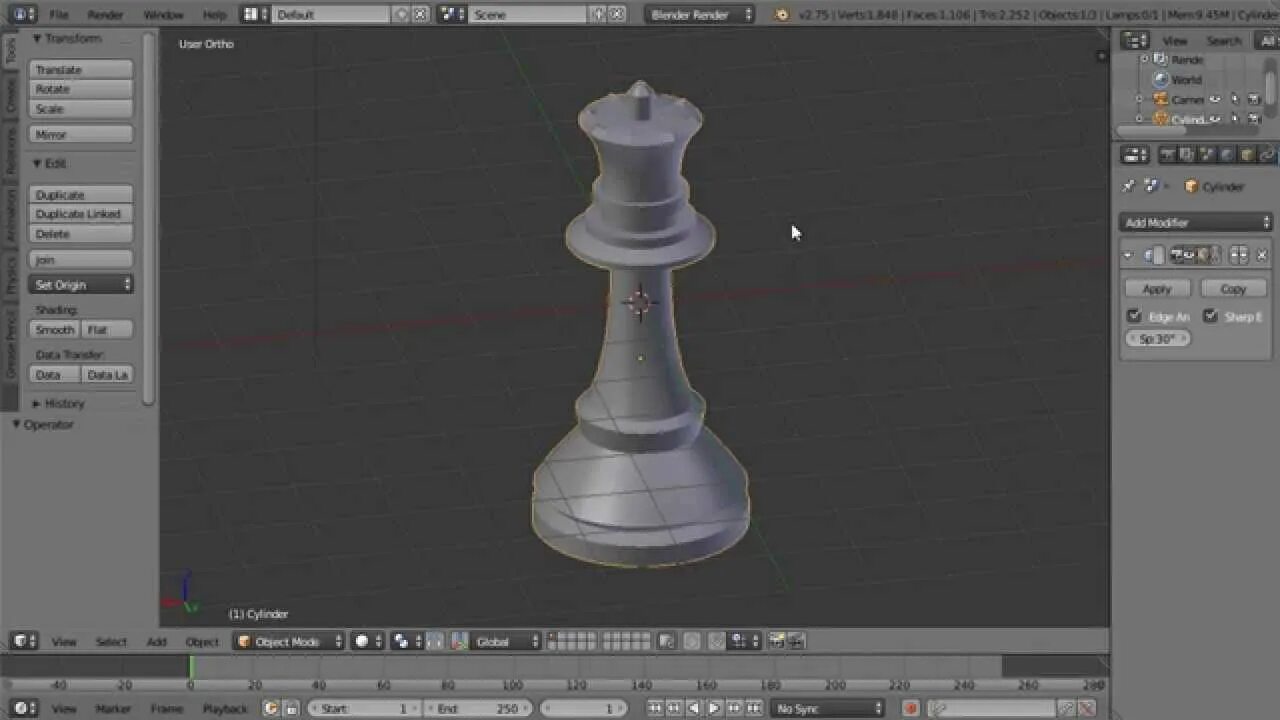This screenshot has height=720, width=1280.
Task: Open the Help menu
Action: pos(214,14)
